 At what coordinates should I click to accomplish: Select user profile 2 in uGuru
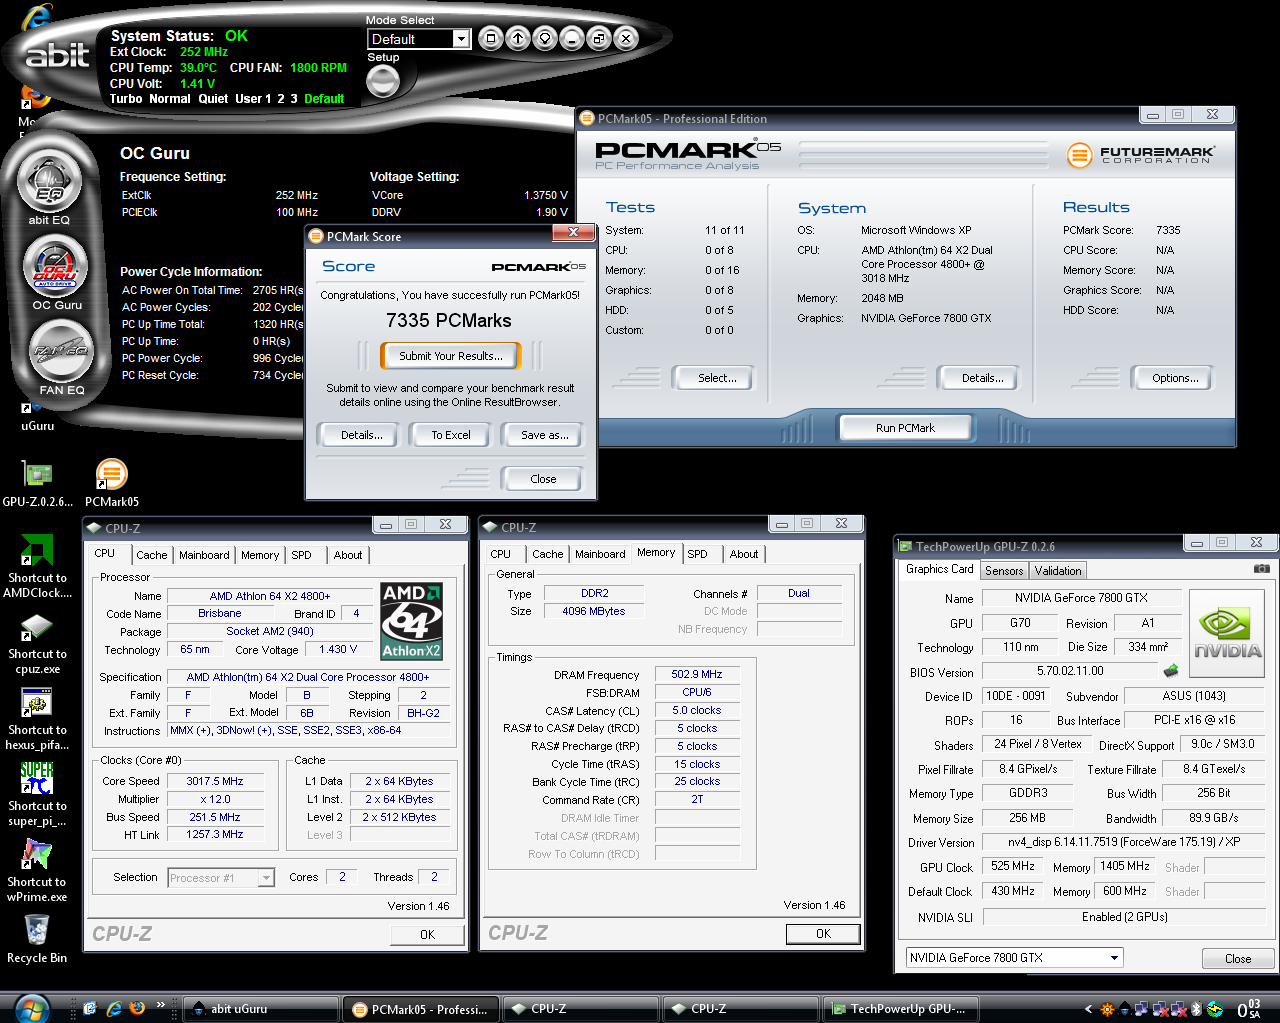pos(281,99)
